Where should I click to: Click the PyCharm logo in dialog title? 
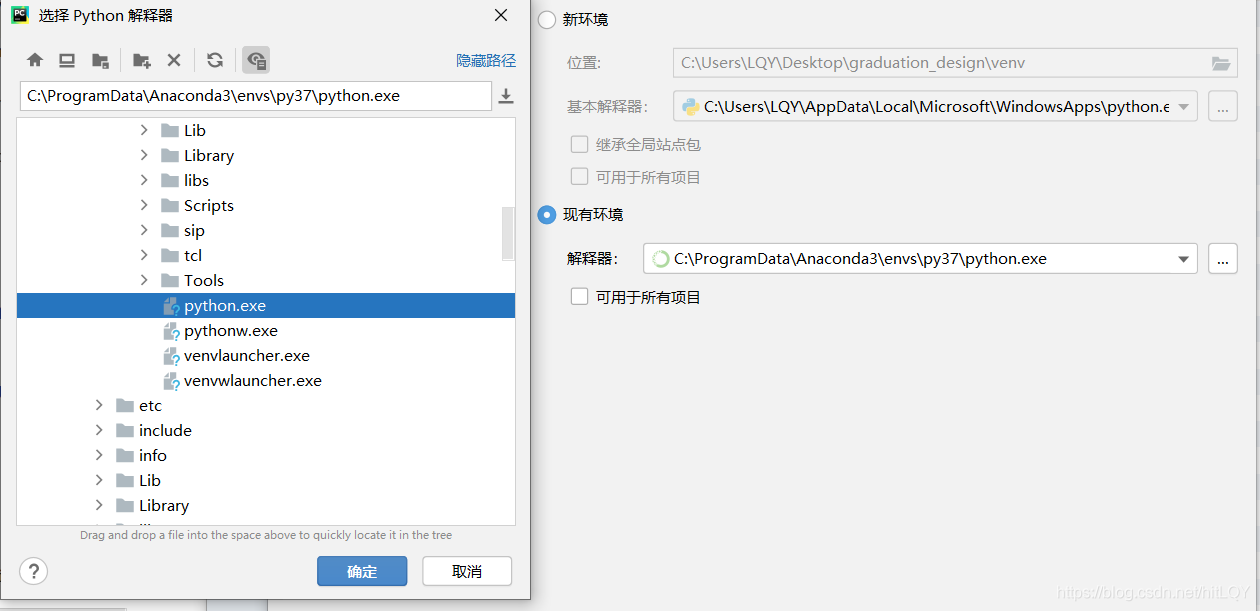(x=19, y=15)
